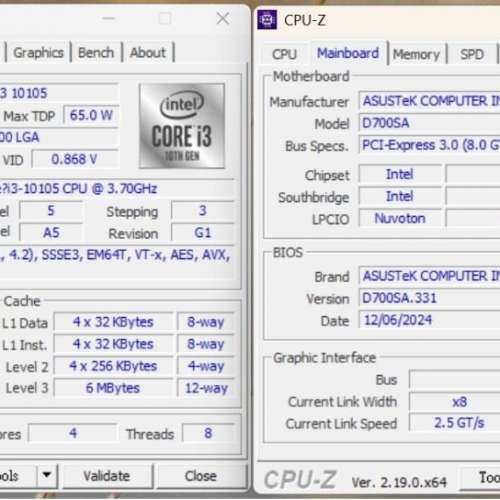Viewport: 500px width, 500px height.
Task: Maximize the left CPU-Z window
Action: (x=165, y=19)
